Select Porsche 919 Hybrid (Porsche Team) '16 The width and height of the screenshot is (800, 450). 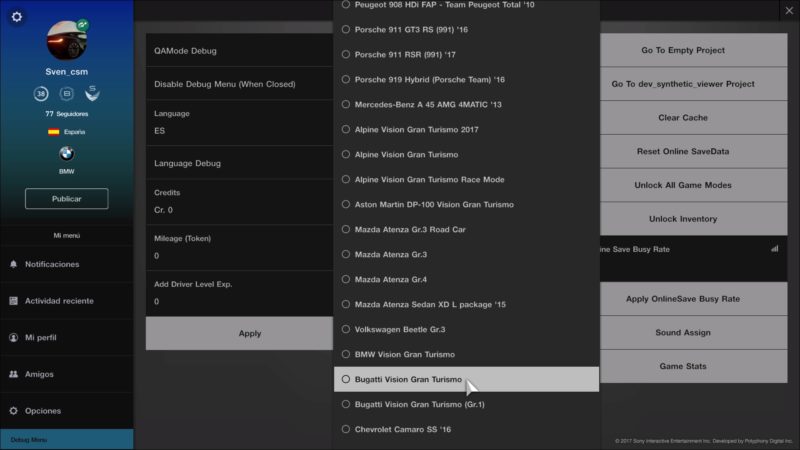click(x=466, y=80)
